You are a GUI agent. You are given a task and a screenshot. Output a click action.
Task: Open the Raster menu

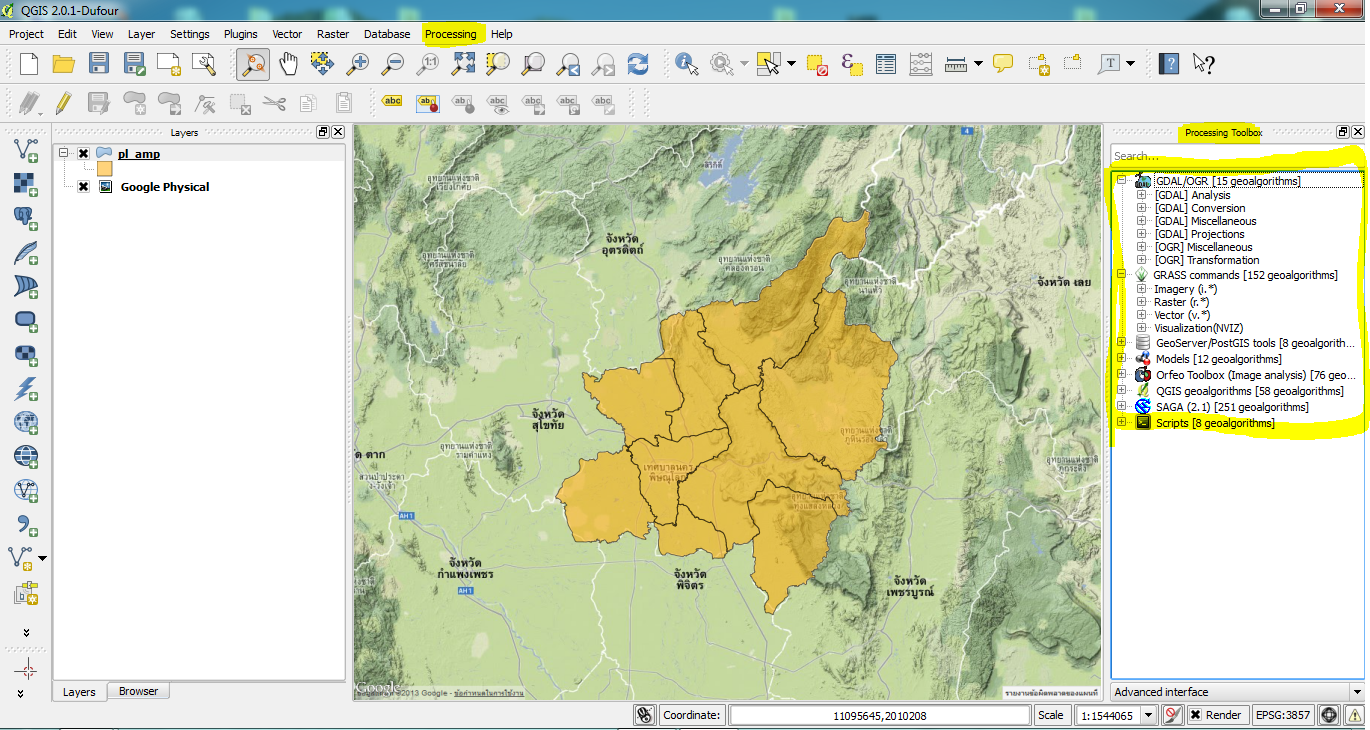pyautogui.click(x=333, y=34)
